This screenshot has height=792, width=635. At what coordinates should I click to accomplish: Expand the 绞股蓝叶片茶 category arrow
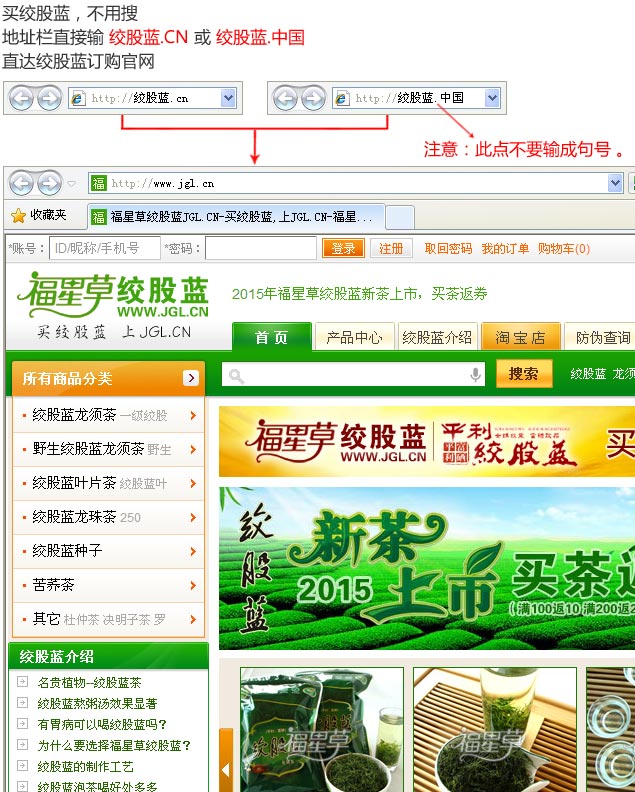(193, 483)
